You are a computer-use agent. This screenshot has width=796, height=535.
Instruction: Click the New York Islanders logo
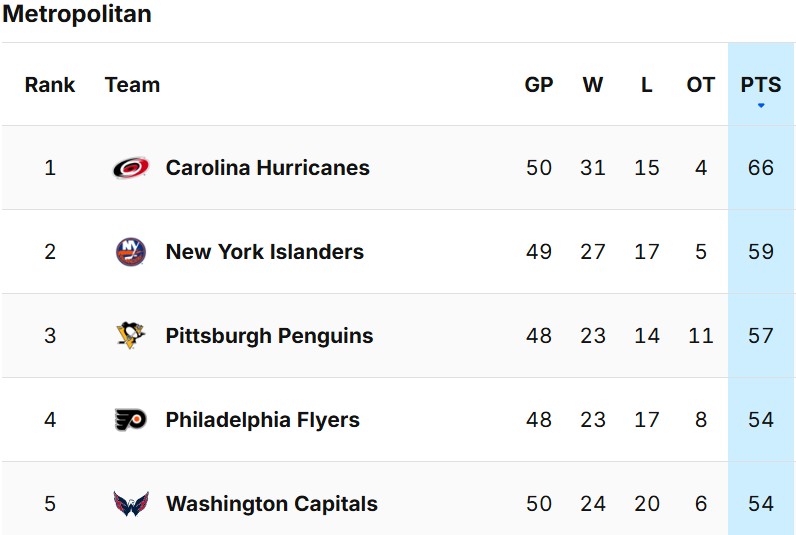(x=131, y=252)
